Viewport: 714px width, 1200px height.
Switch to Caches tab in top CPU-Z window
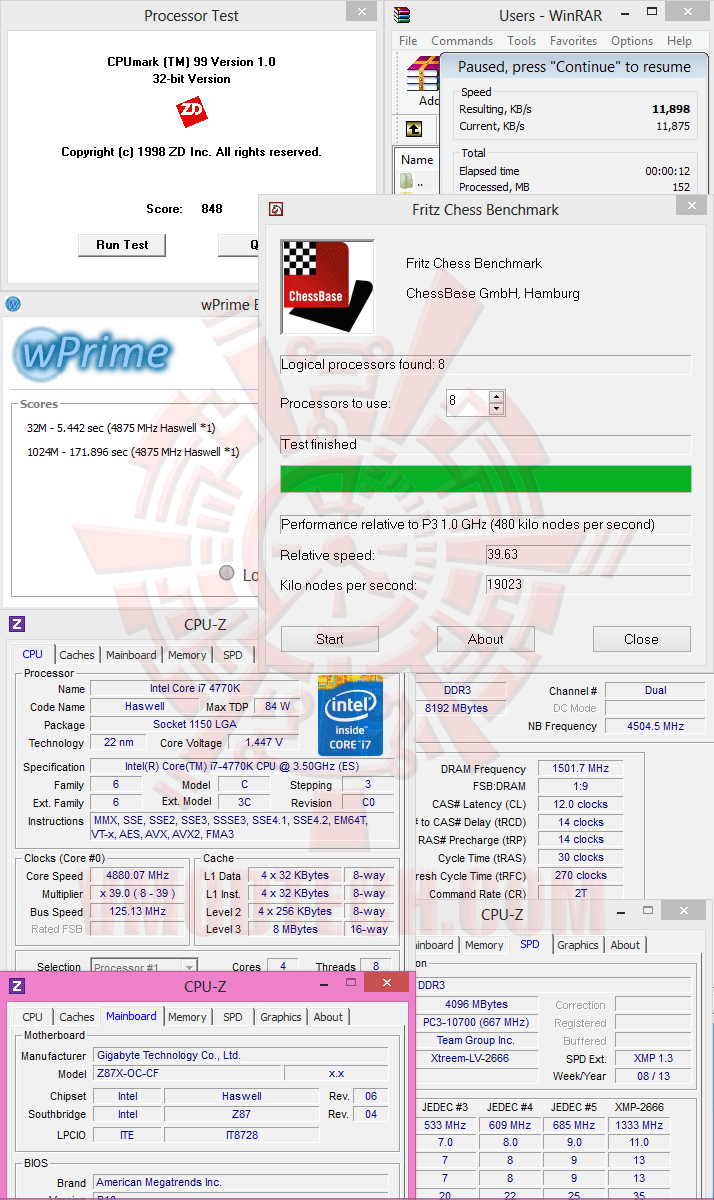(77, 655)
